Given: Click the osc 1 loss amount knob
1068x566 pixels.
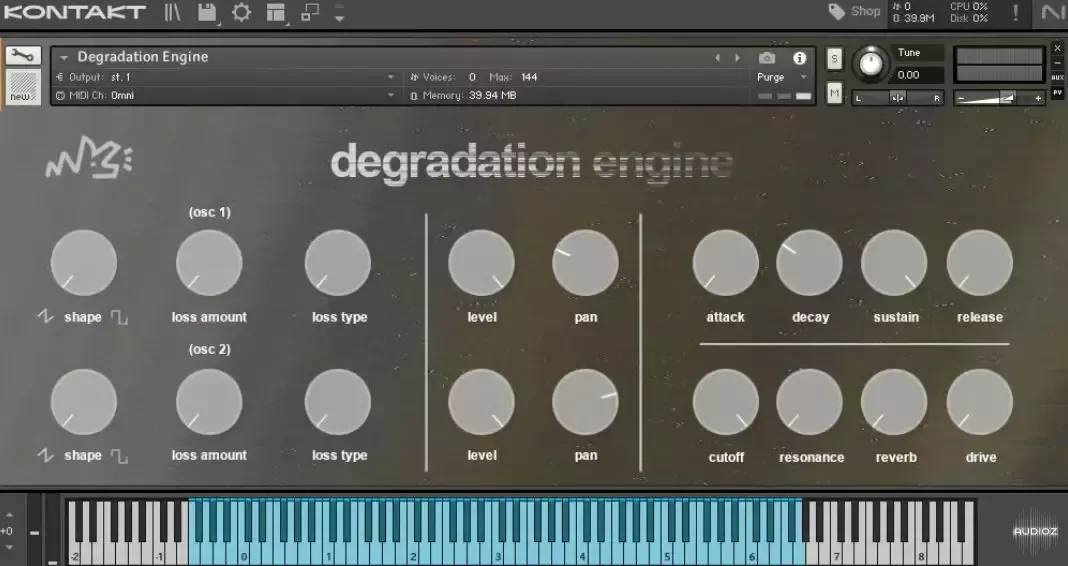Looking at the screenshot, I should pos(209,263).
